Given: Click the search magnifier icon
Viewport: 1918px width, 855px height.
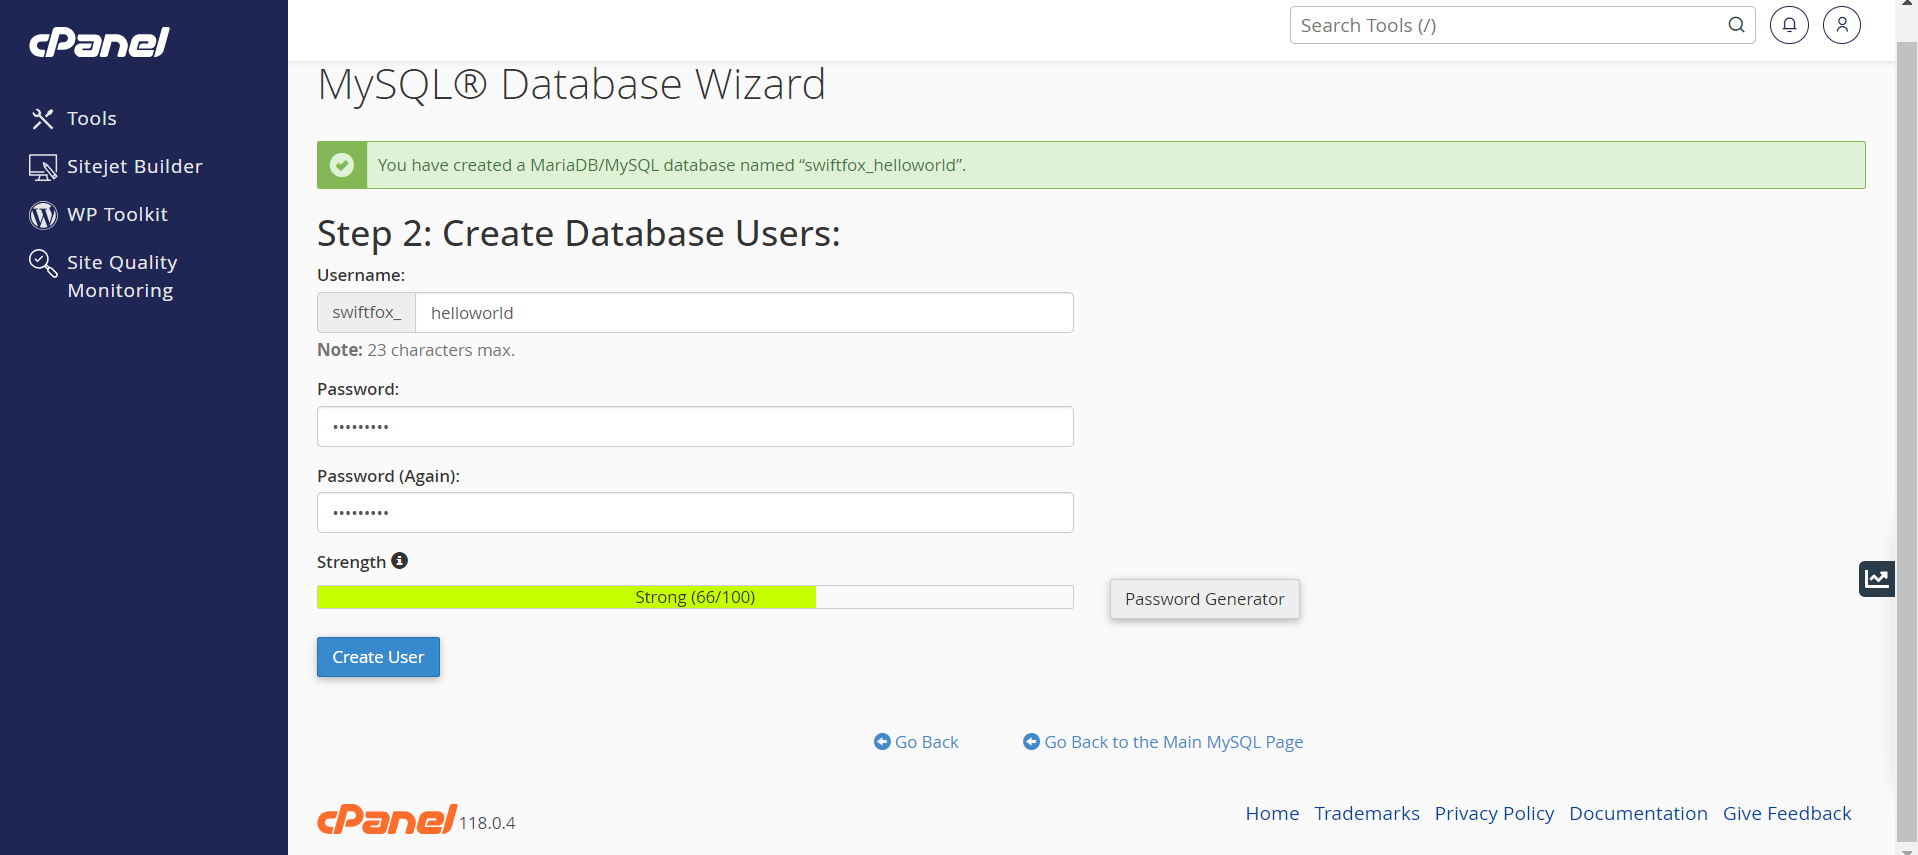Looking at the screenshot, I should [x=1737, y=25].
